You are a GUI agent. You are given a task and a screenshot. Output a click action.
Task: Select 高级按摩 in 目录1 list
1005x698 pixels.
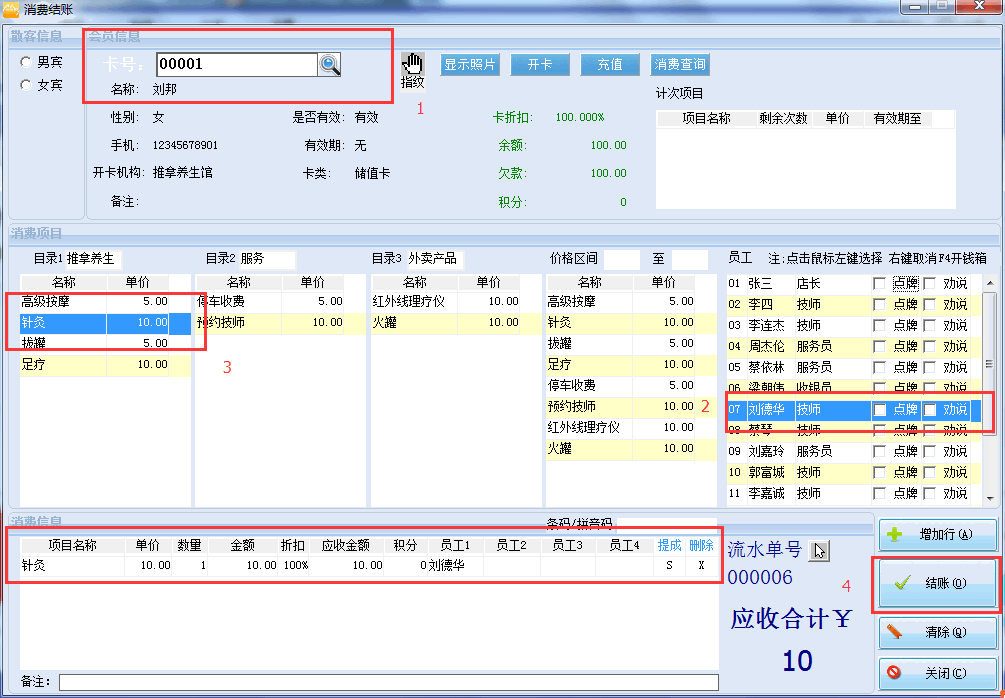coord(105,301)
